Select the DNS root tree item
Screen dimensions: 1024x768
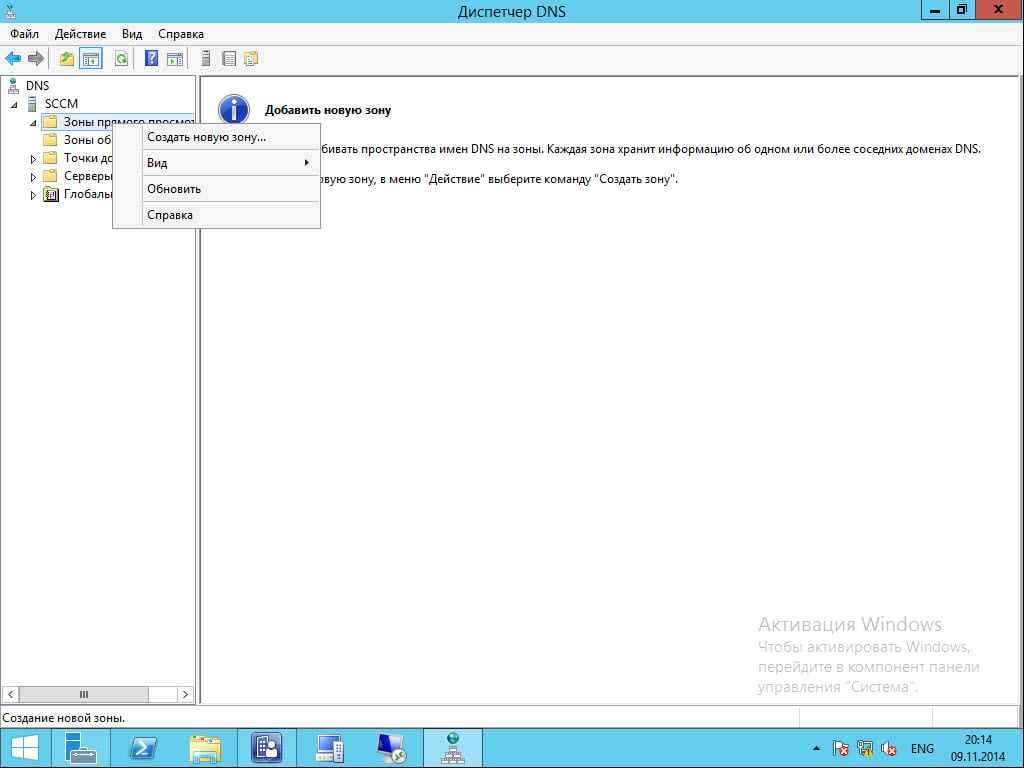[x=37, y=86]
